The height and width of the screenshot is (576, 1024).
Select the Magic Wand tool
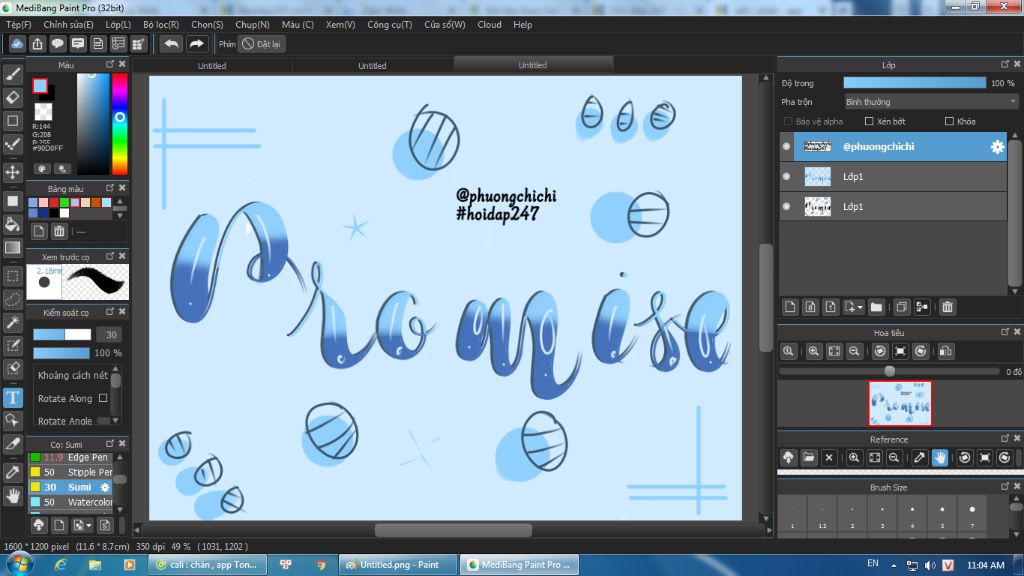click(x=12, y=322)
